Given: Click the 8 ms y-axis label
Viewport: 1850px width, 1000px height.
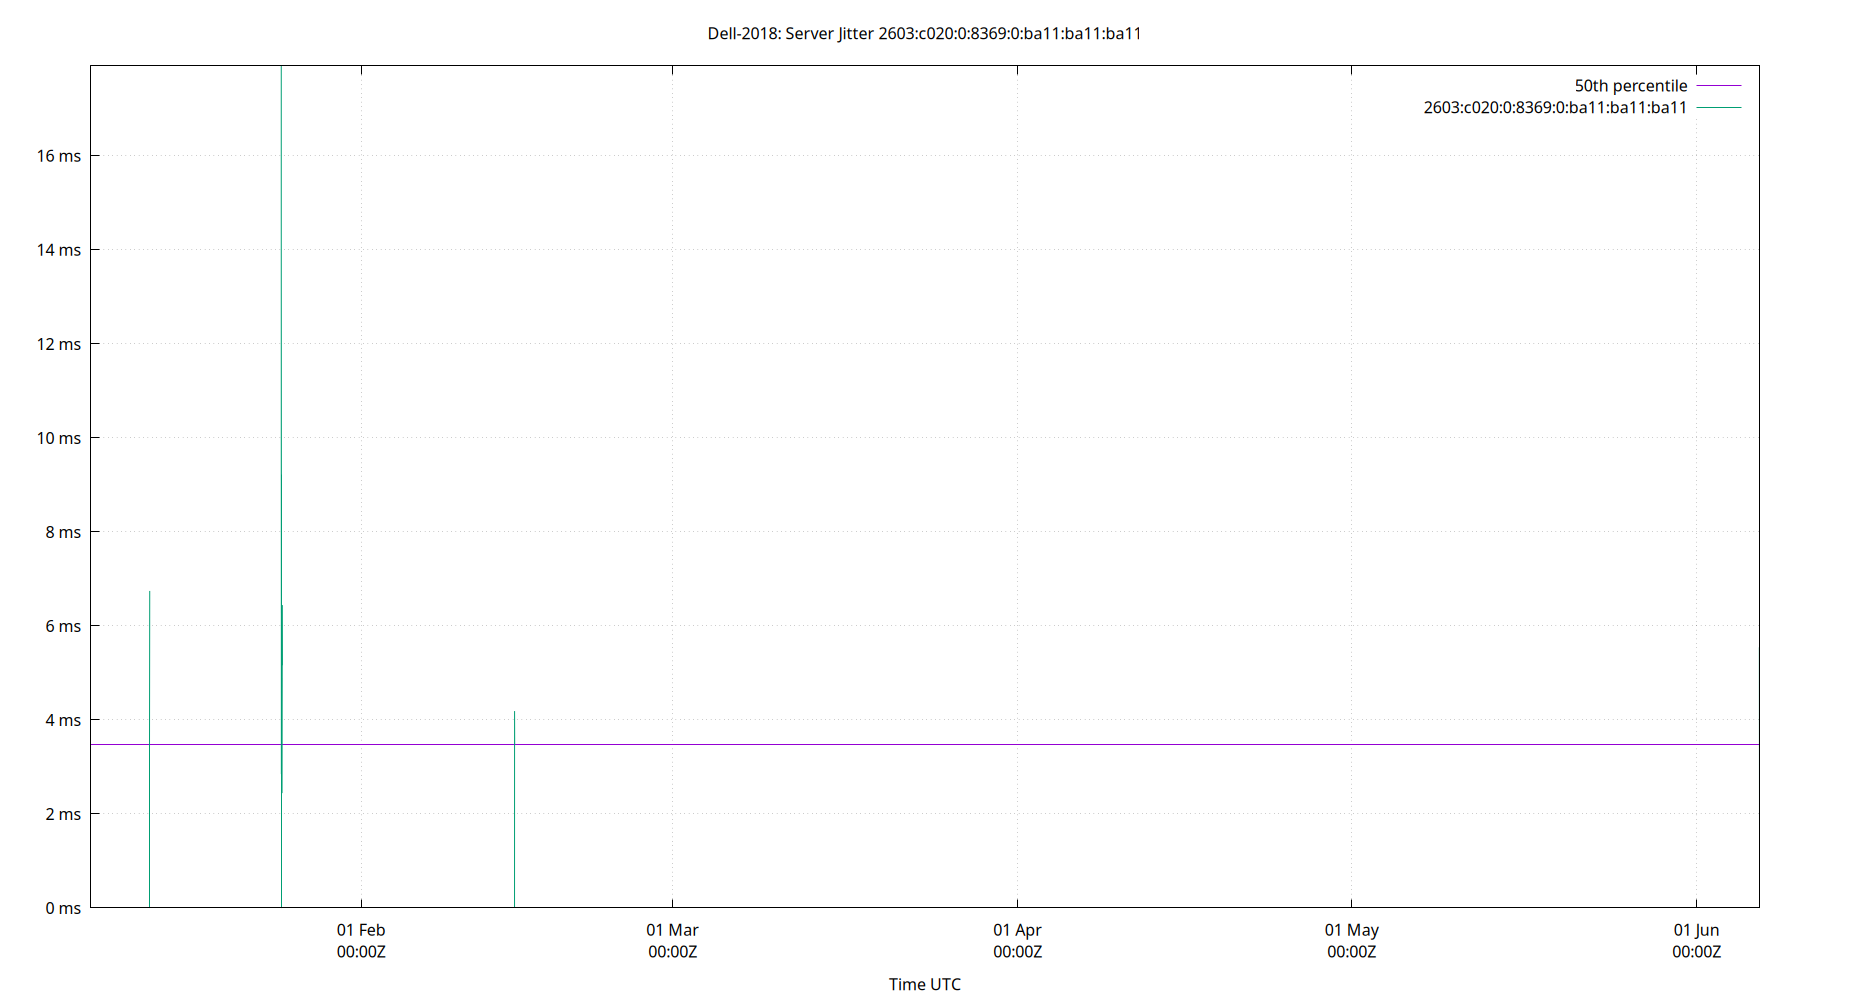Looking at the screenshot, I should tap(61, 532).
